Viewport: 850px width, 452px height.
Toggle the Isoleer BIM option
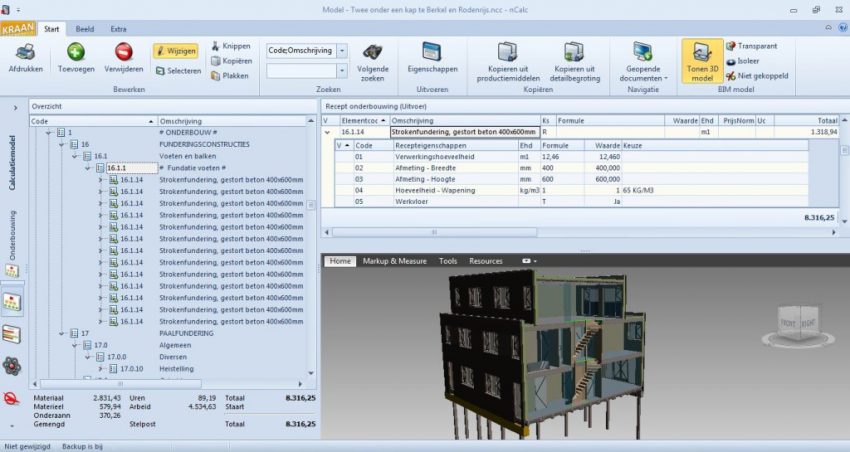coord(743,61)
